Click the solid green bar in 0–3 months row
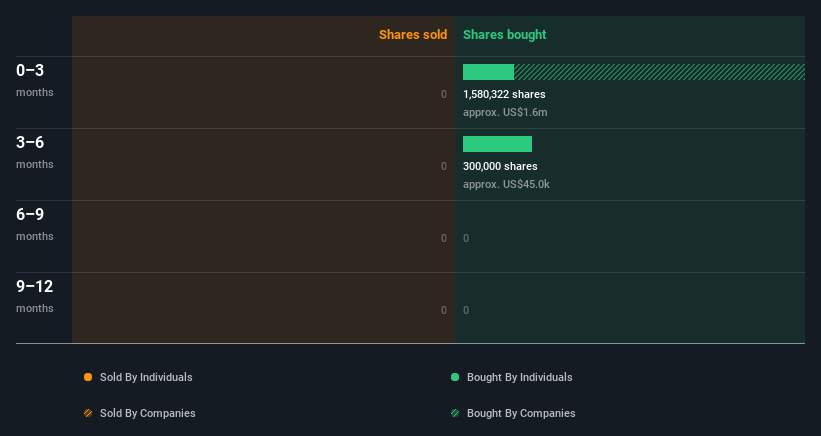 488,72
